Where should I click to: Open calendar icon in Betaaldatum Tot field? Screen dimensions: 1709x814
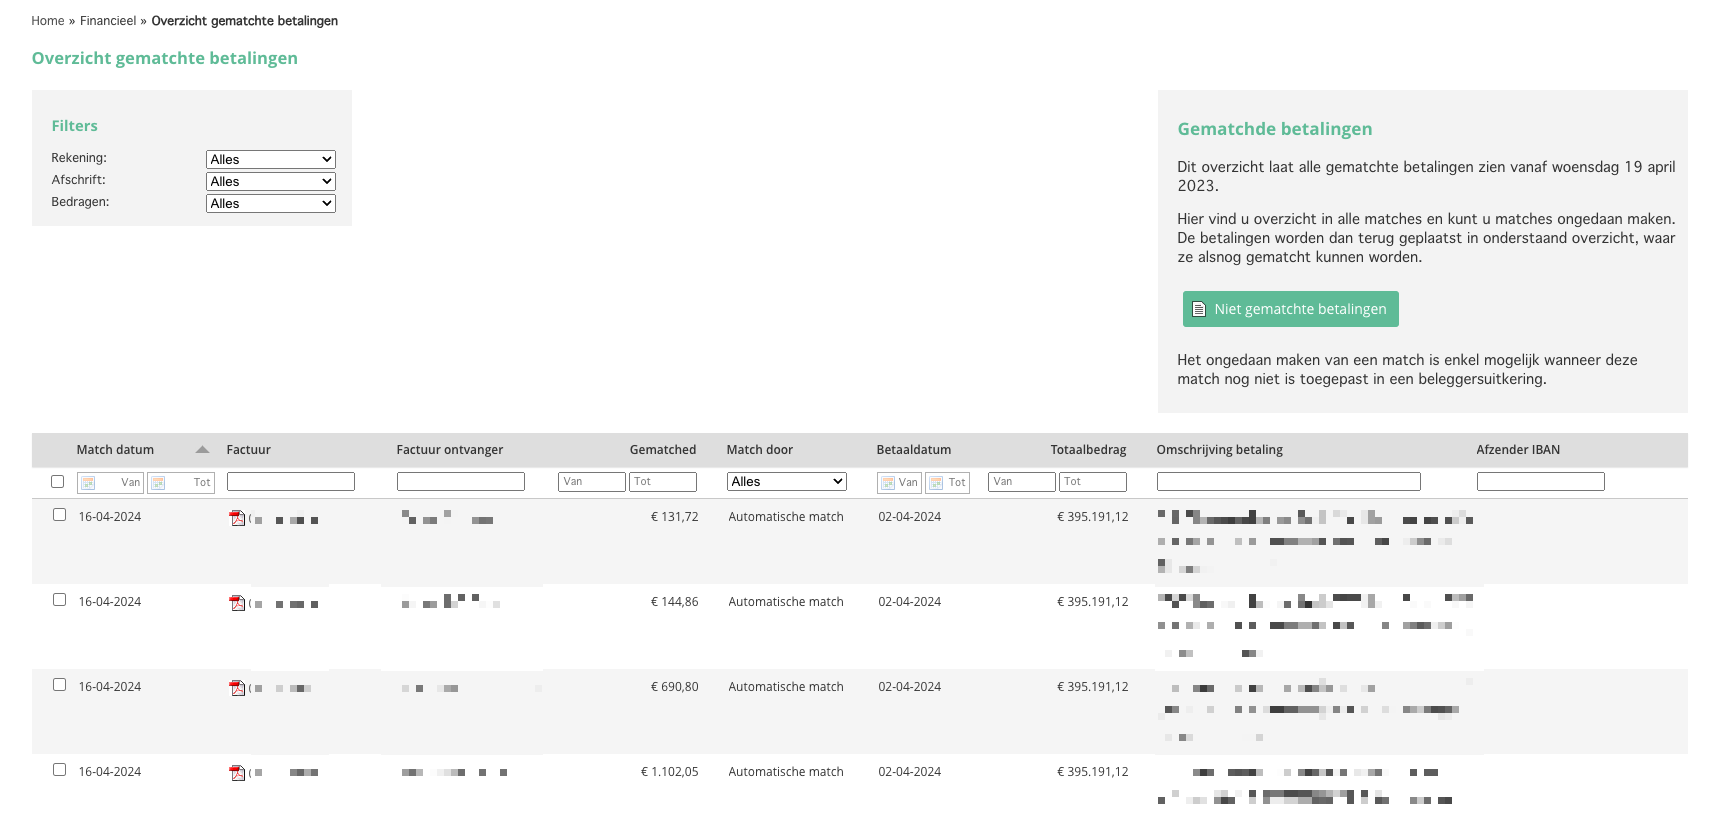pyautogui.click(x=936, y=483)
